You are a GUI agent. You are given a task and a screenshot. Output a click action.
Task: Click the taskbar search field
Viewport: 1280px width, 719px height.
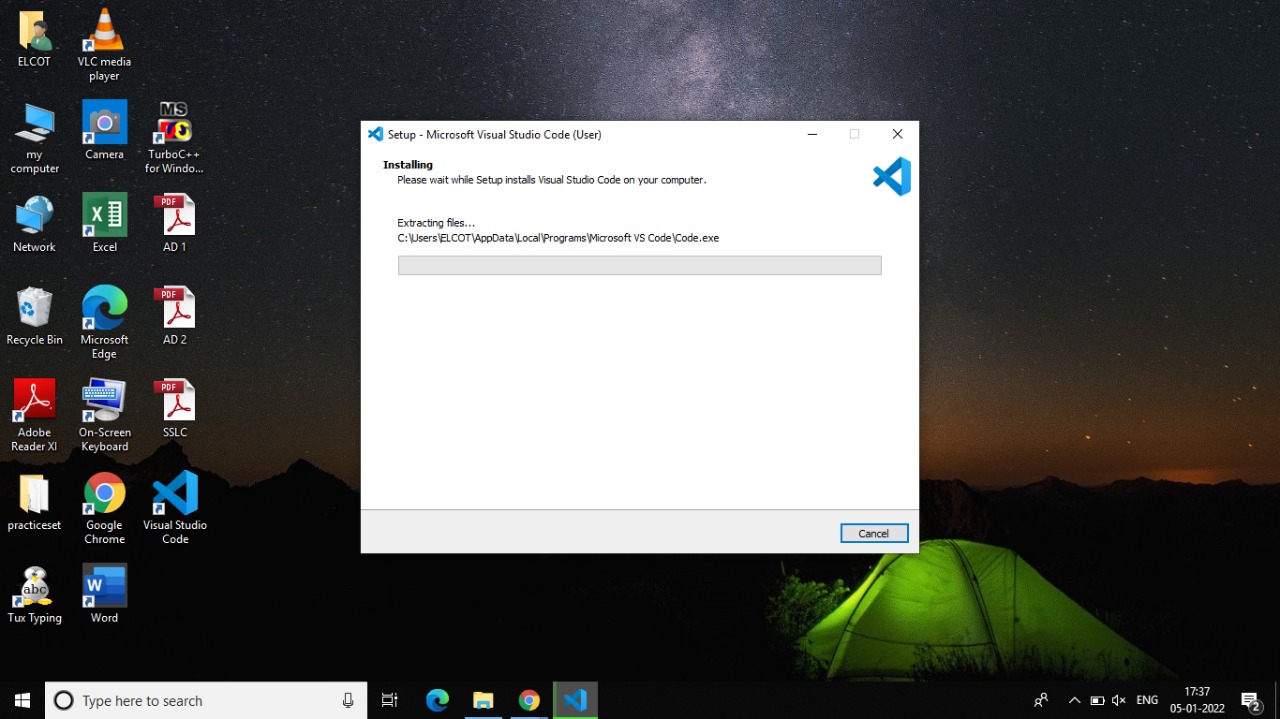click(207, 700)
